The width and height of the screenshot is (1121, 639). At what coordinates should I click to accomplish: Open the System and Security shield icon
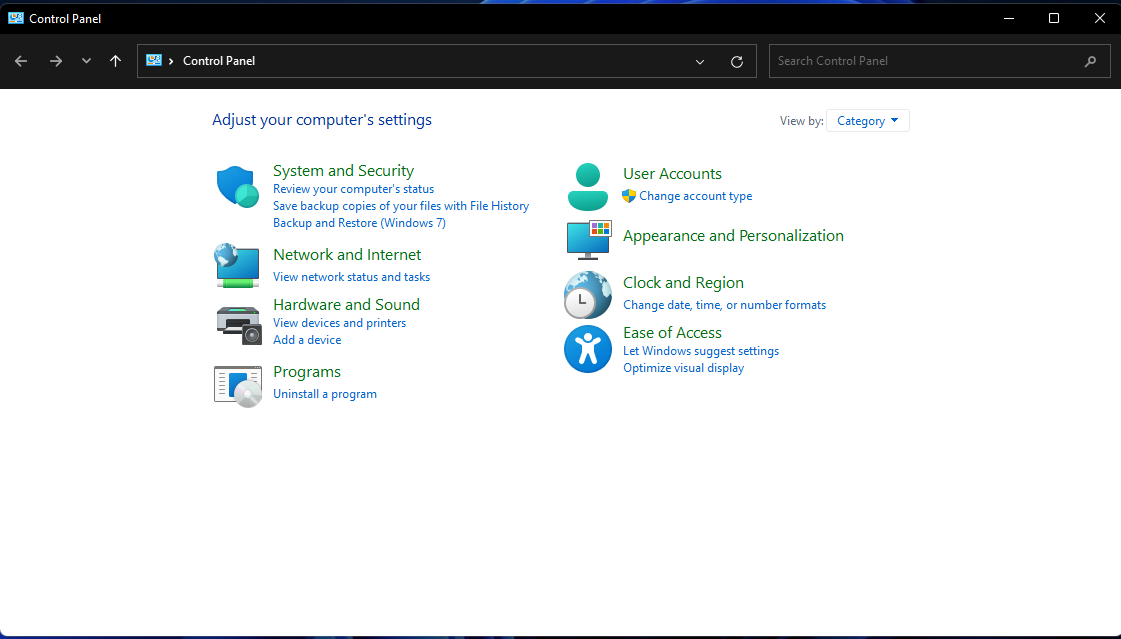point(237,187)
